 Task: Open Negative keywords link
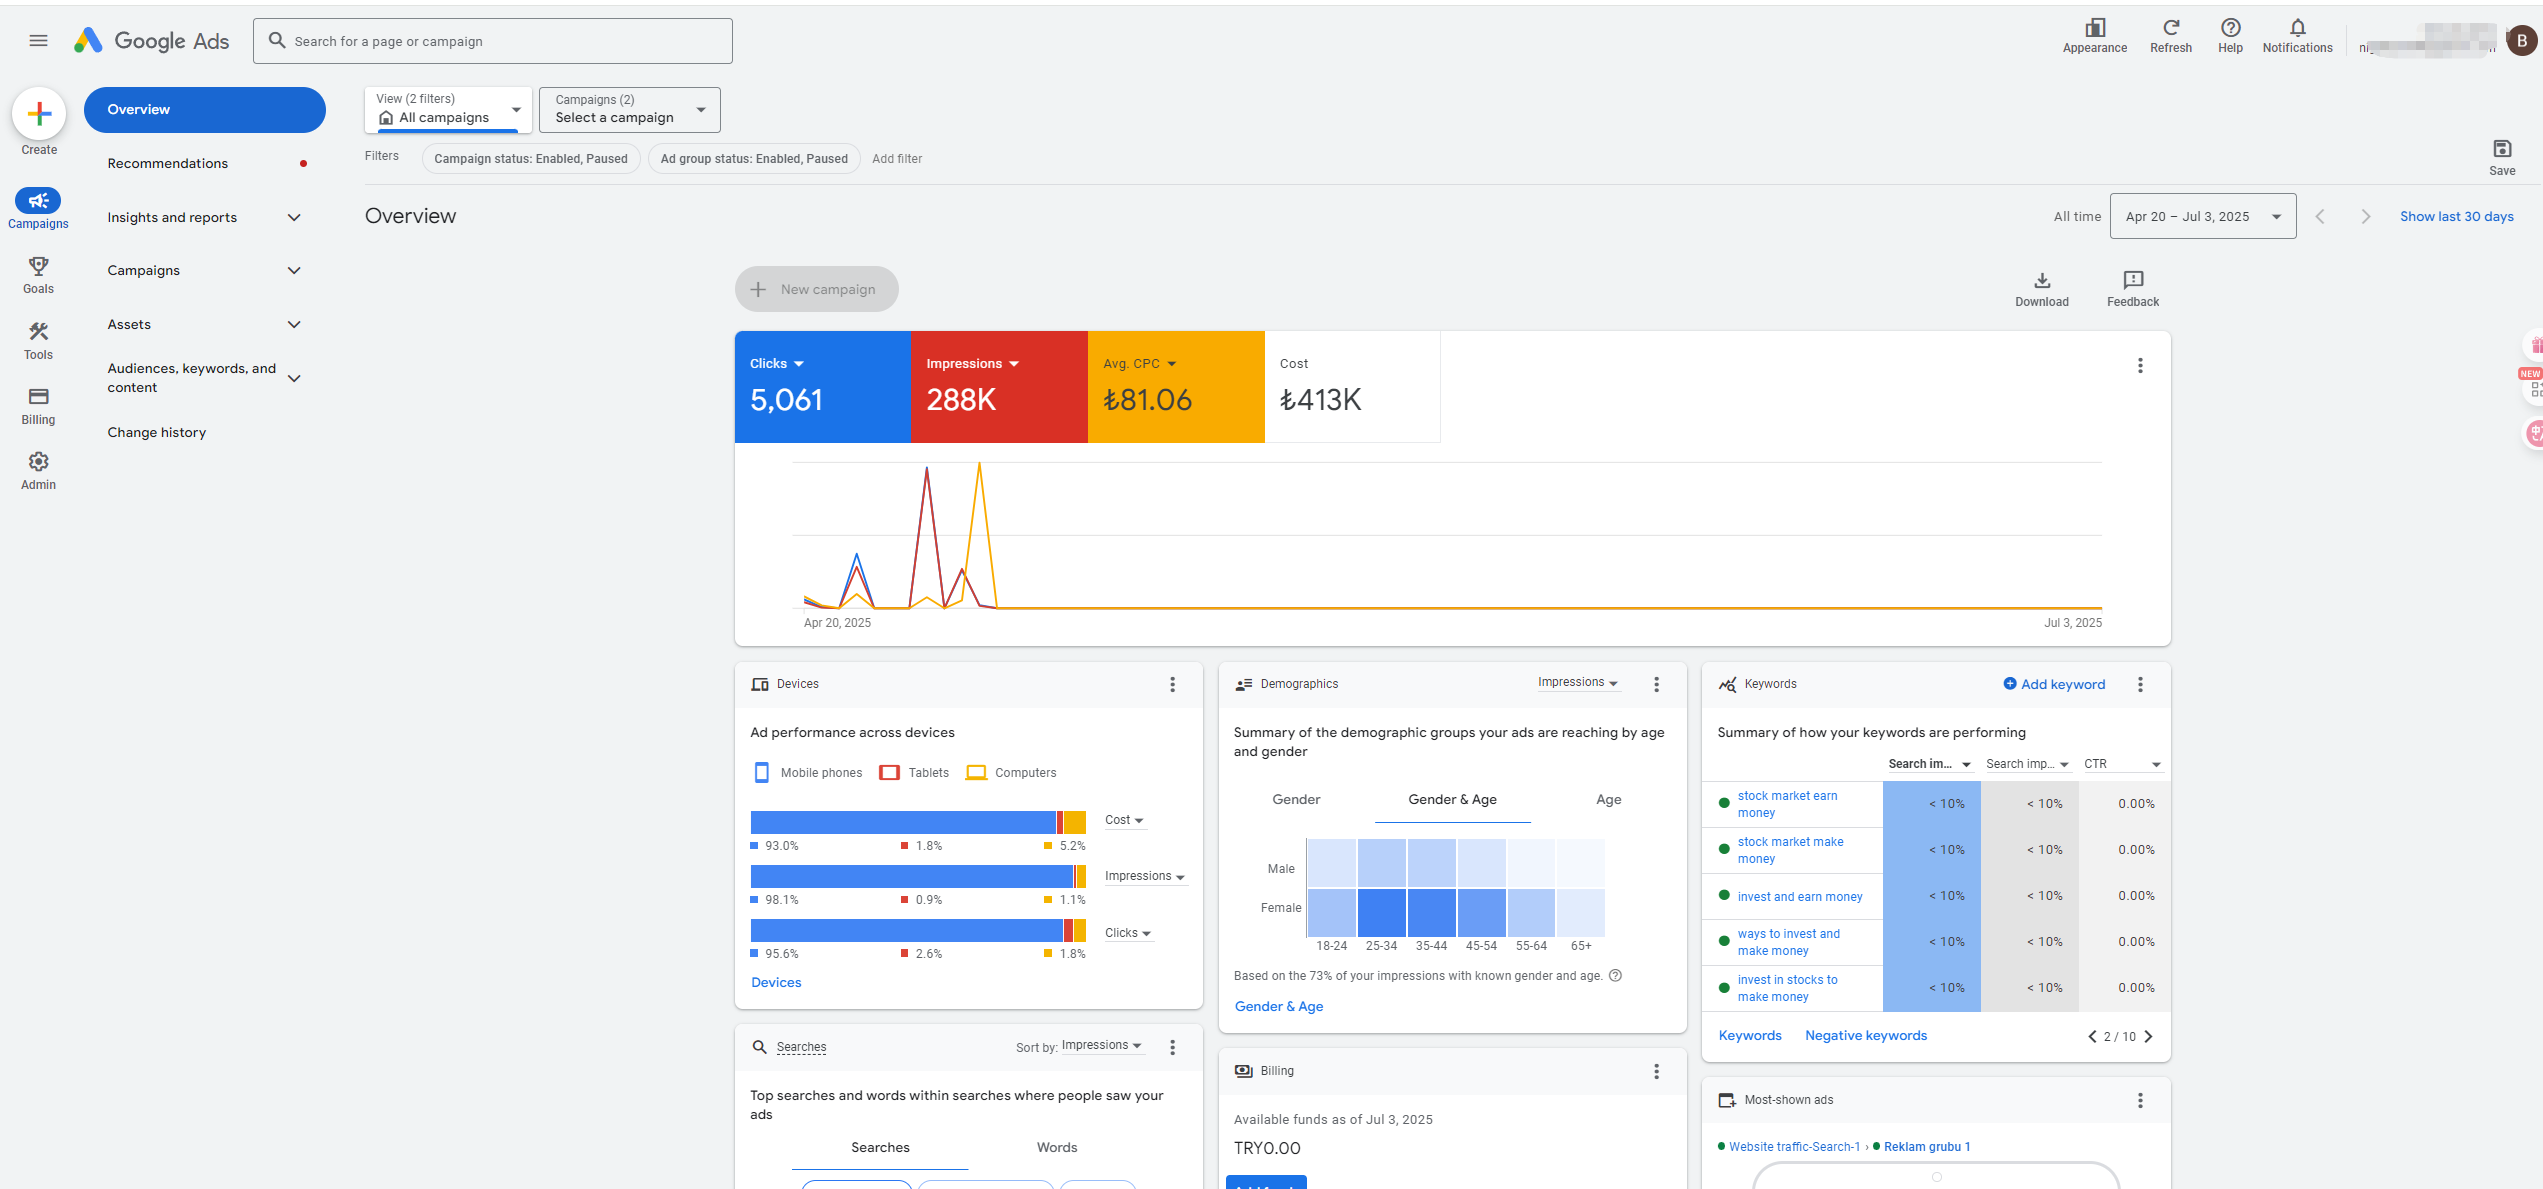pos(1865,1036)
